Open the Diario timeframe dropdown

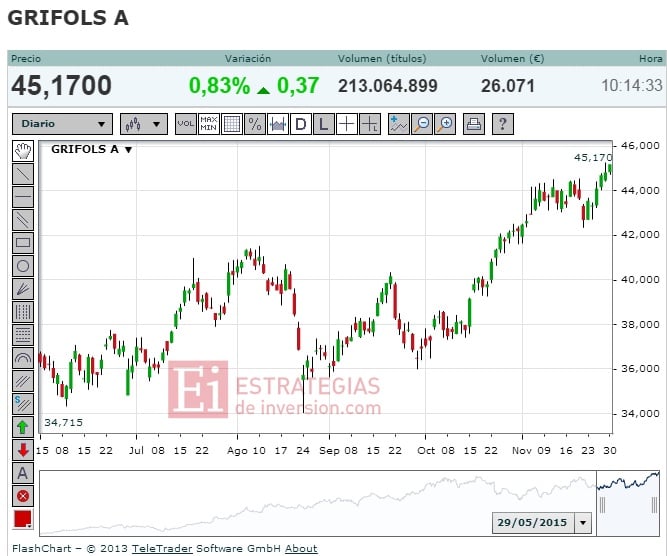pyautogui.click(x=62, y=124)
